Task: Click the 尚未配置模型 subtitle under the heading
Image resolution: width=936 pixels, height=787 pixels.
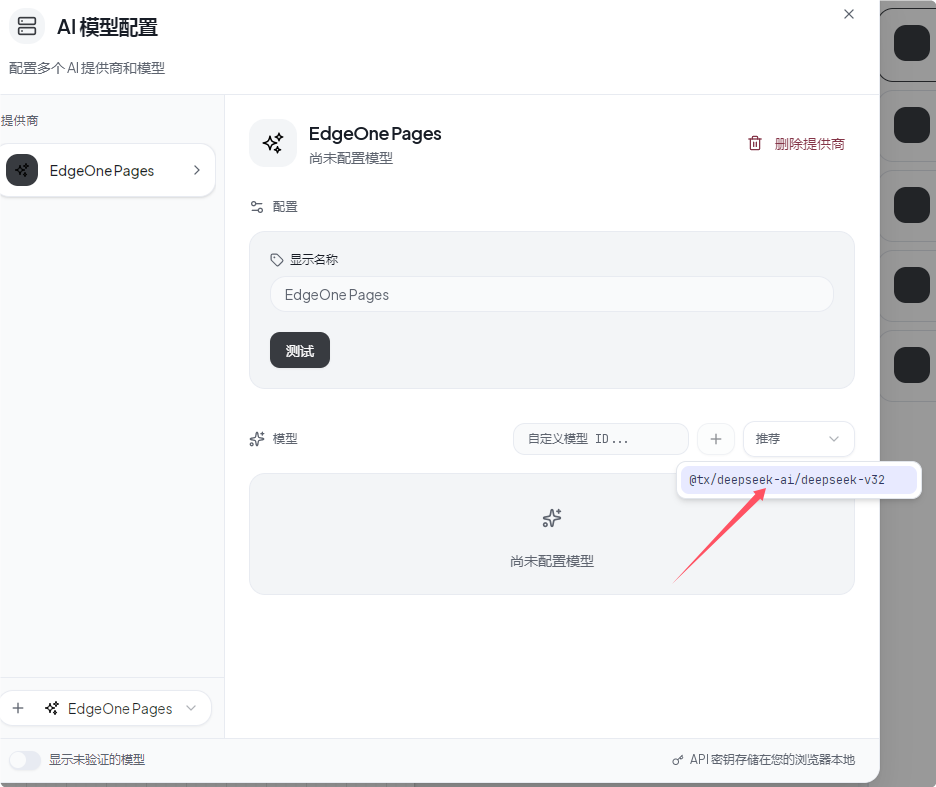Action: point(350,158)
